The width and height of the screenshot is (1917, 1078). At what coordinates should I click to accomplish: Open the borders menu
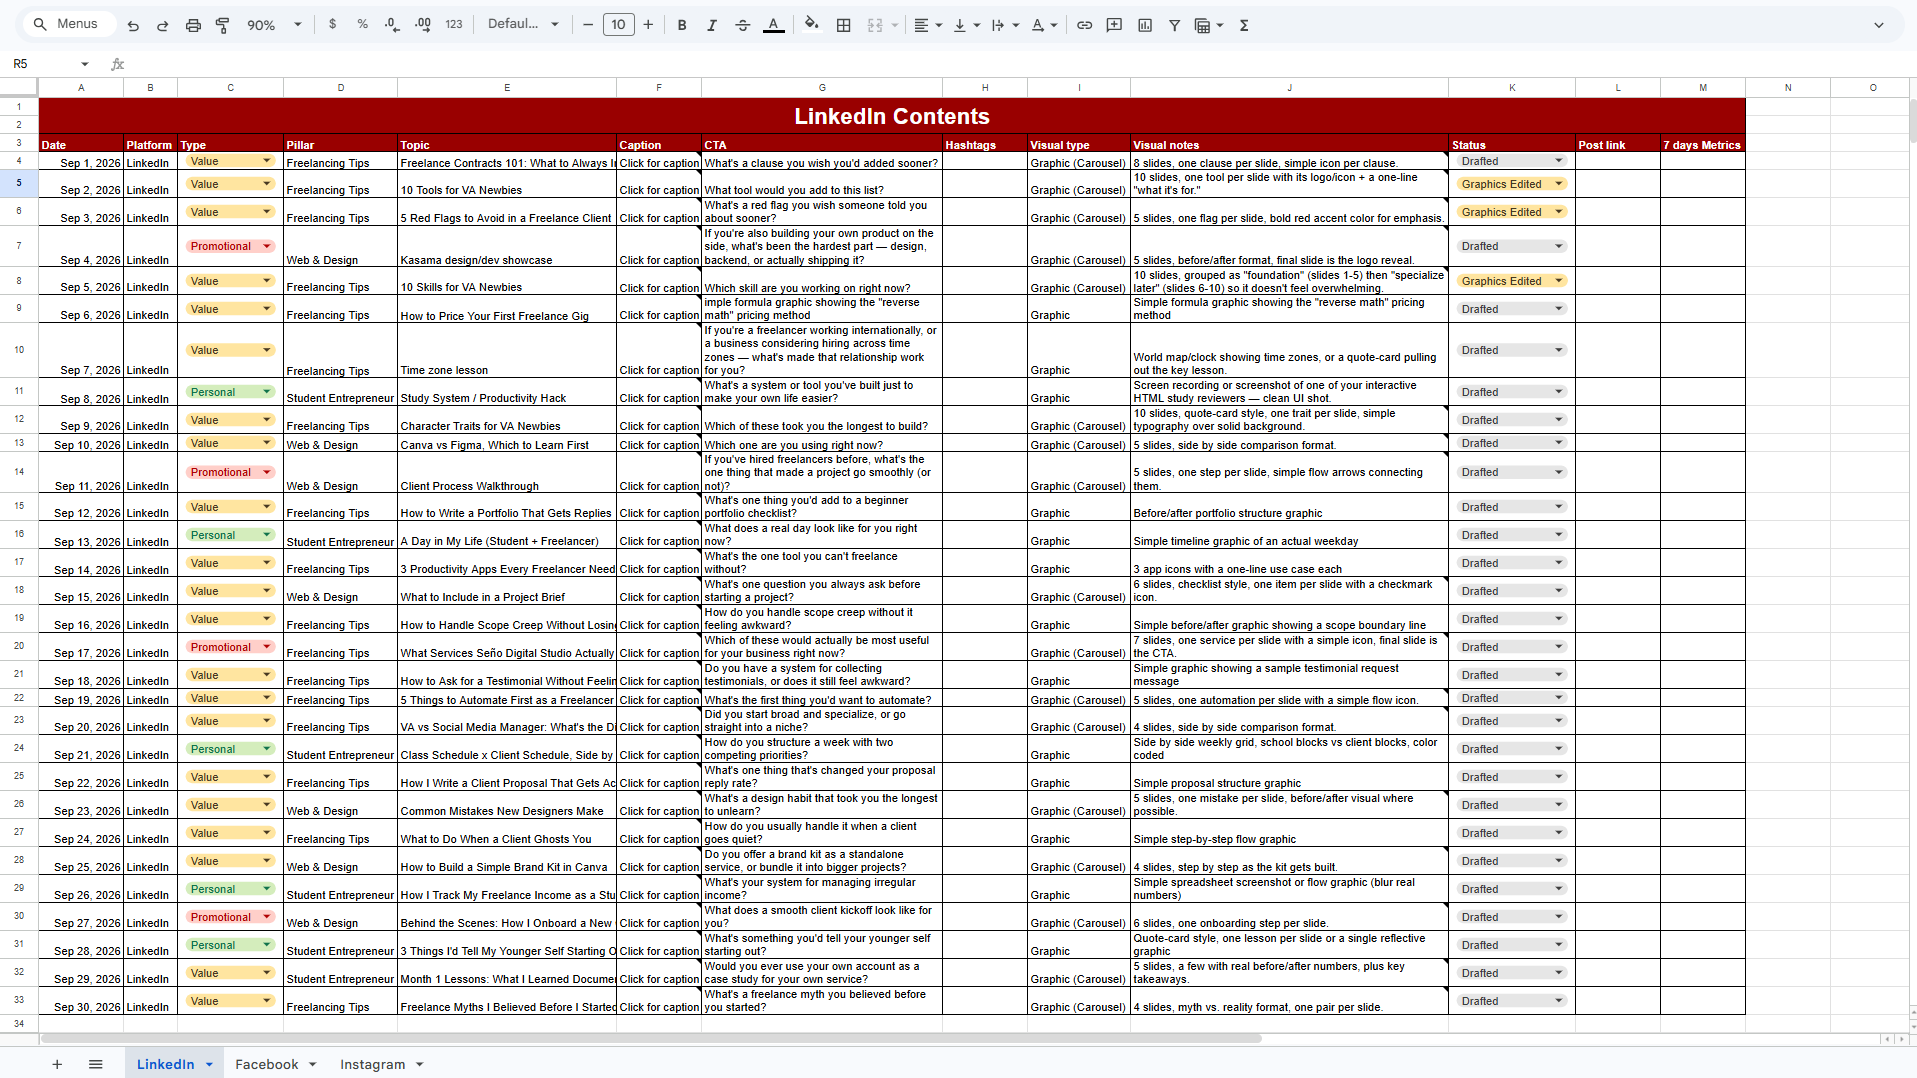[844, 25]
